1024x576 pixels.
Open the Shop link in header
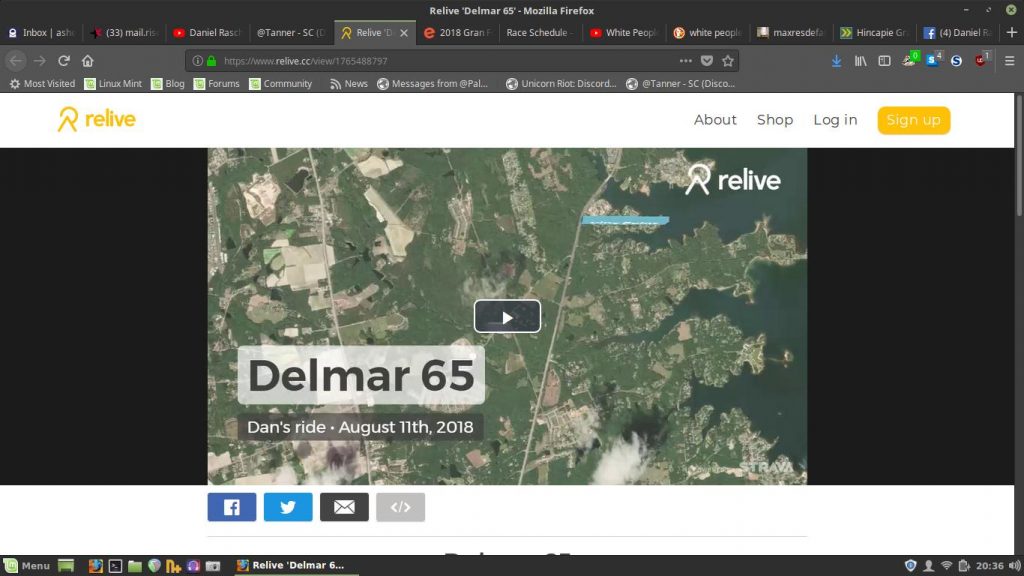(x=774, y=120)
